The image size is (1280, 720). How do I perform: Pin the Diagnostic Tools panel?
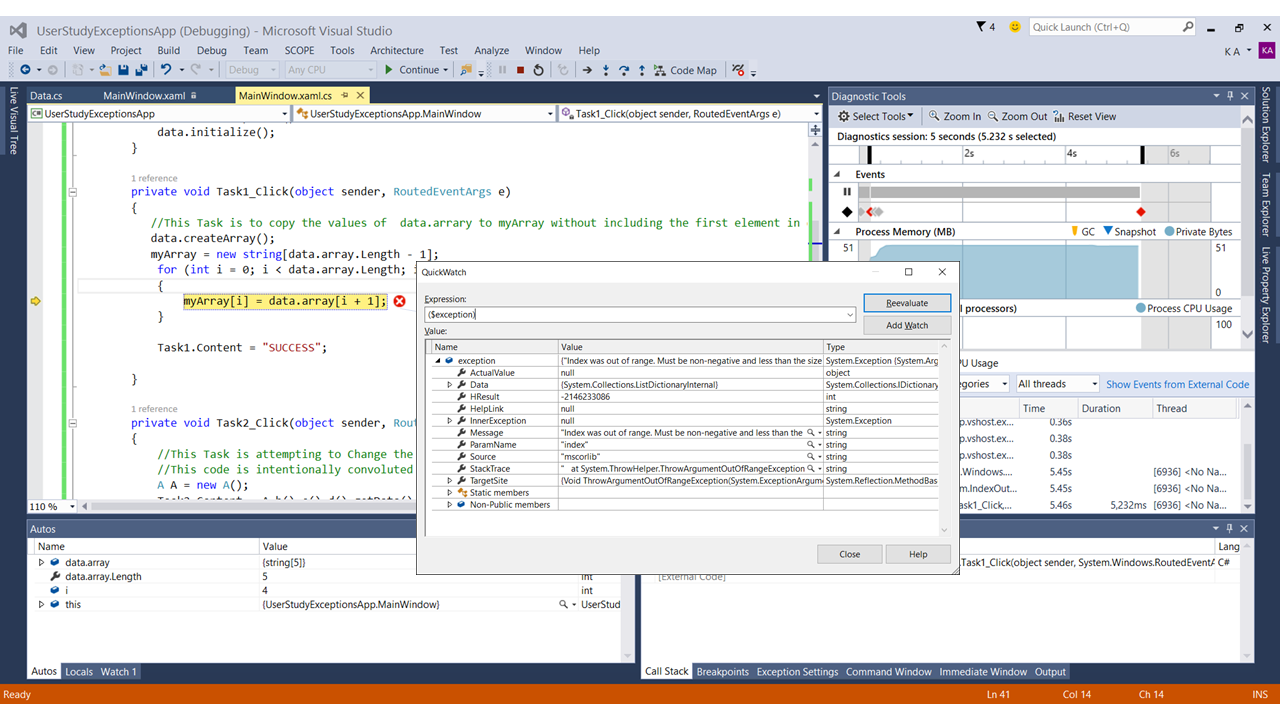(1230, 96)
